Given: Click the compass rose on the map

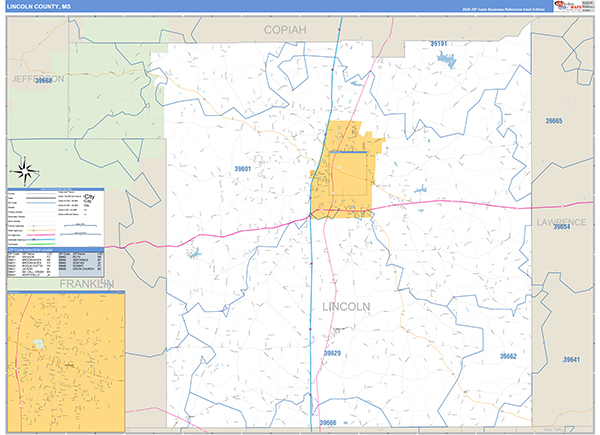Looking at the screenshot, I should point(25,171).
